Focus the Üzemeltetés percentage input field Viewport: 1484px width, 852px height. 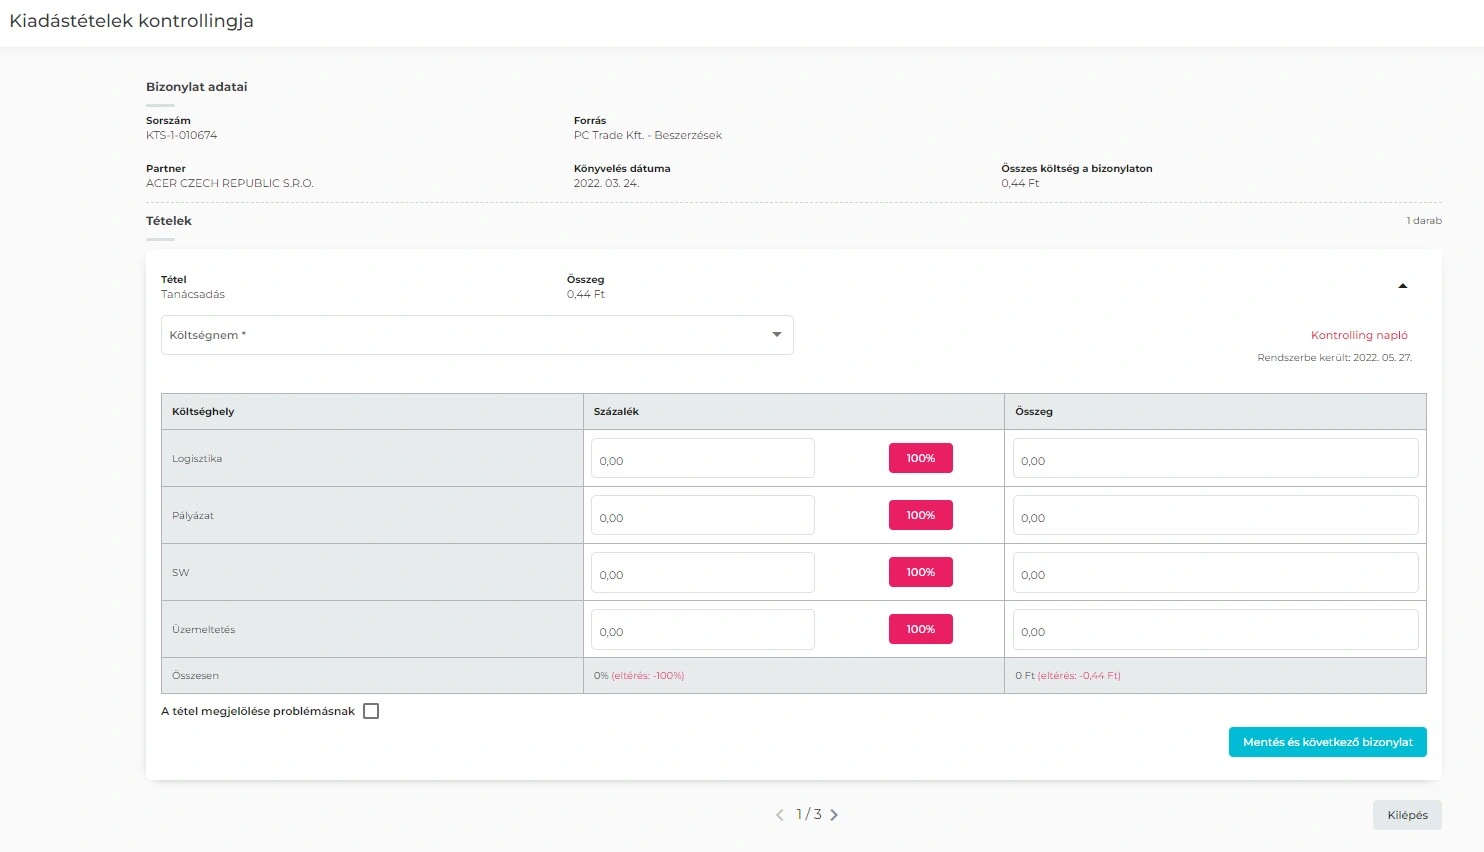point(702,630)
